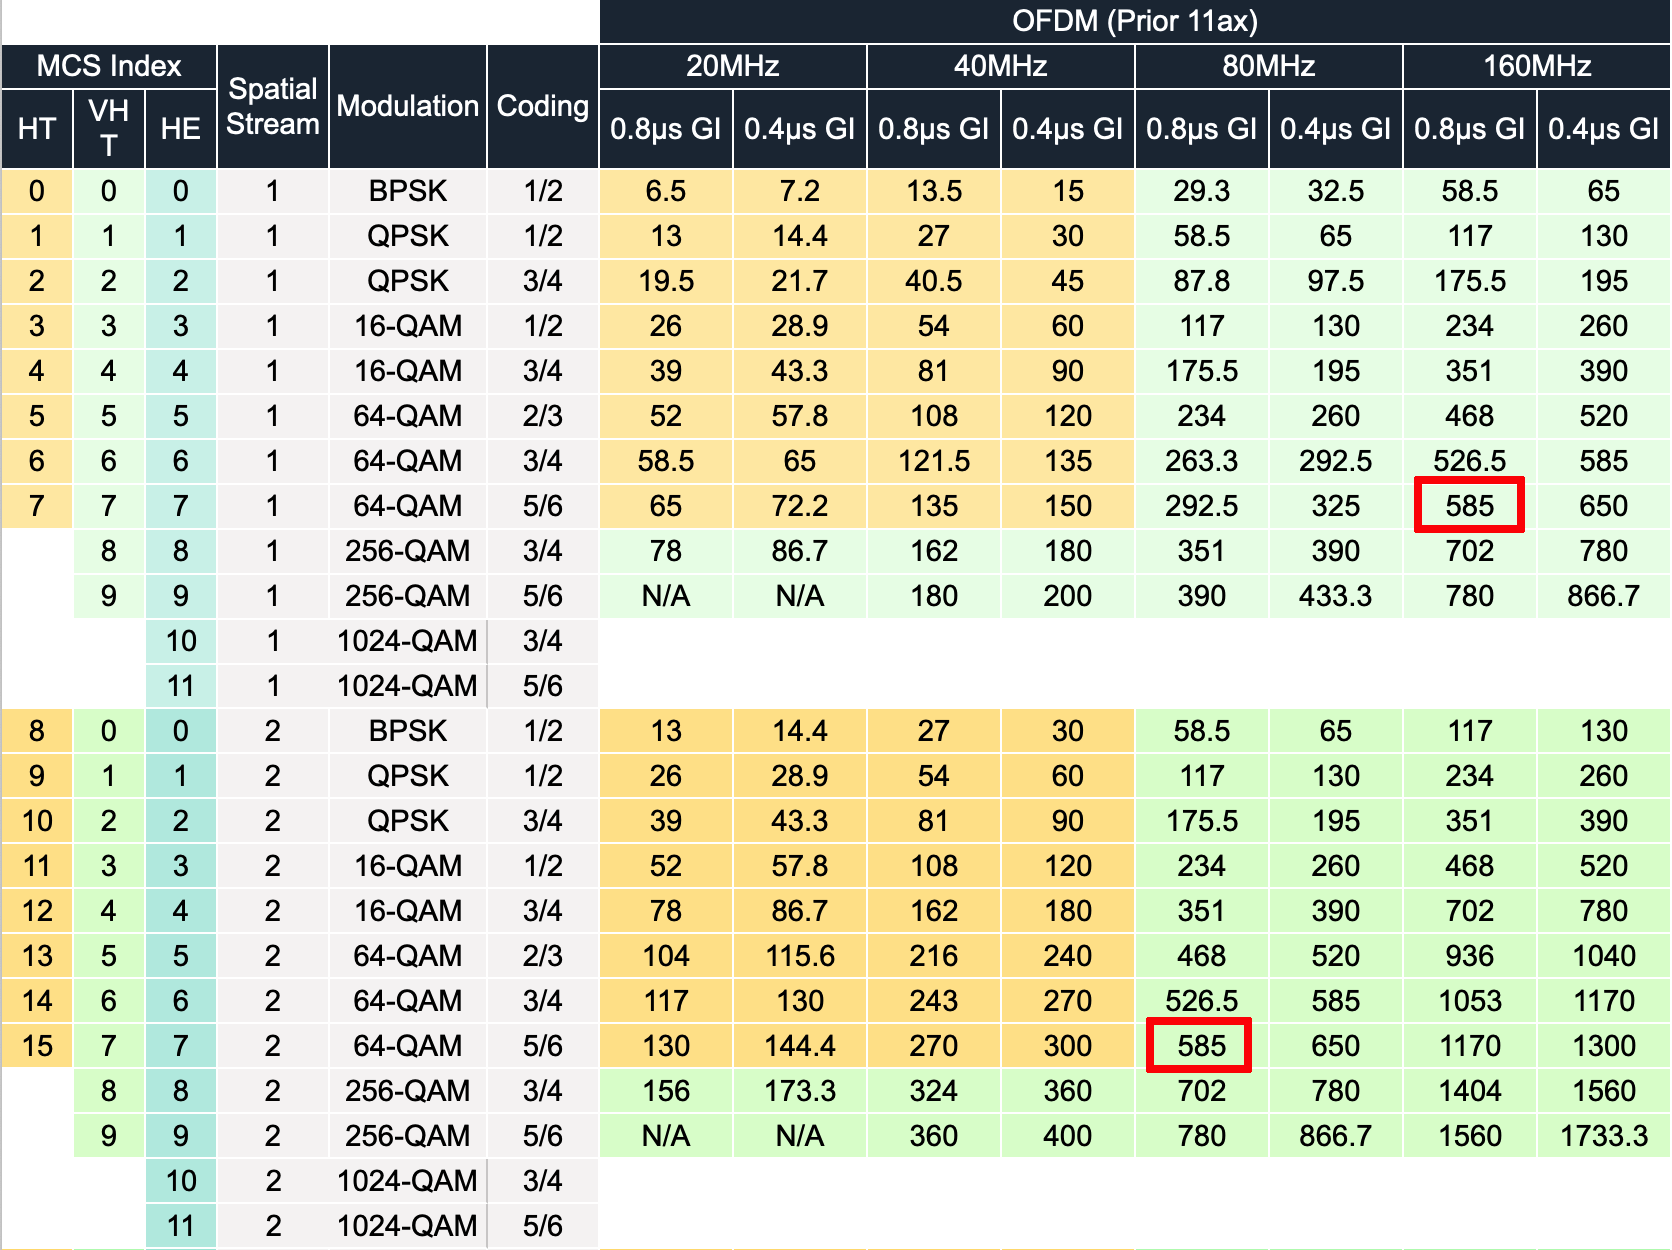Viewport: 1672px width, 1250px height.
Task: Select red-outlined 585 cell under 80MHz
Action: (1200, 1046)
